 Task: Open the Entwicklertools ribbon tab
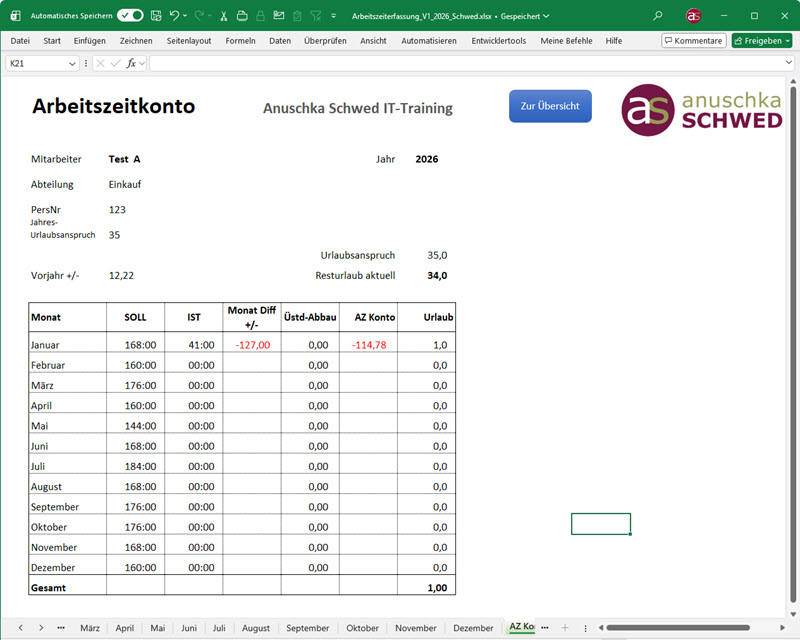coord(498,41)
